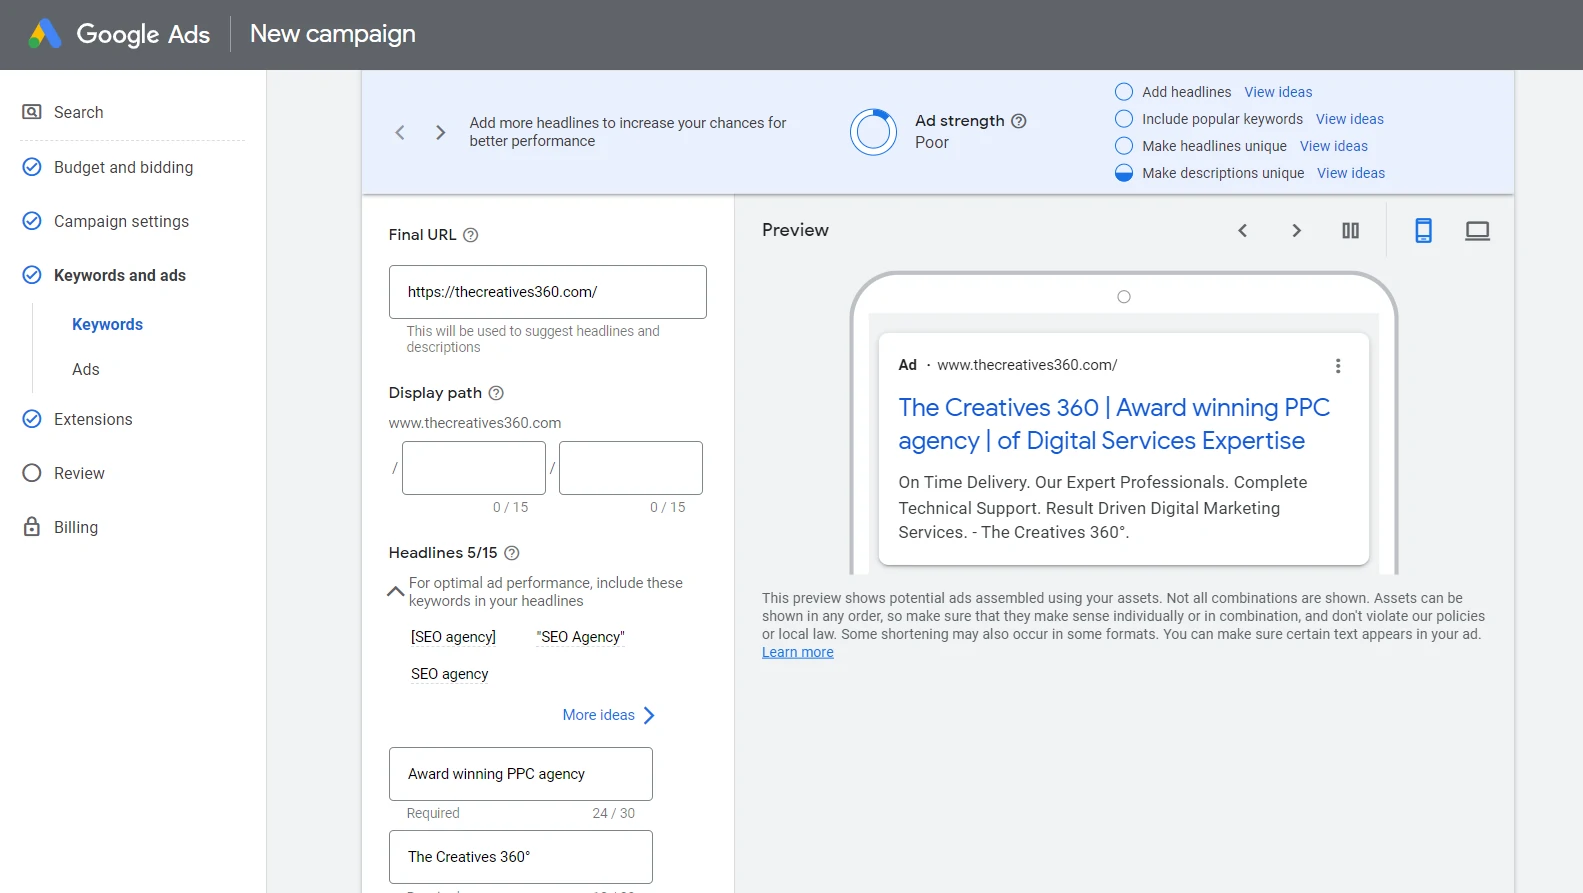The height and width of the screenshot is (893, 1583).
Task: Open the Learn more link
Action: pyautogui.click(x=797, y=652)
